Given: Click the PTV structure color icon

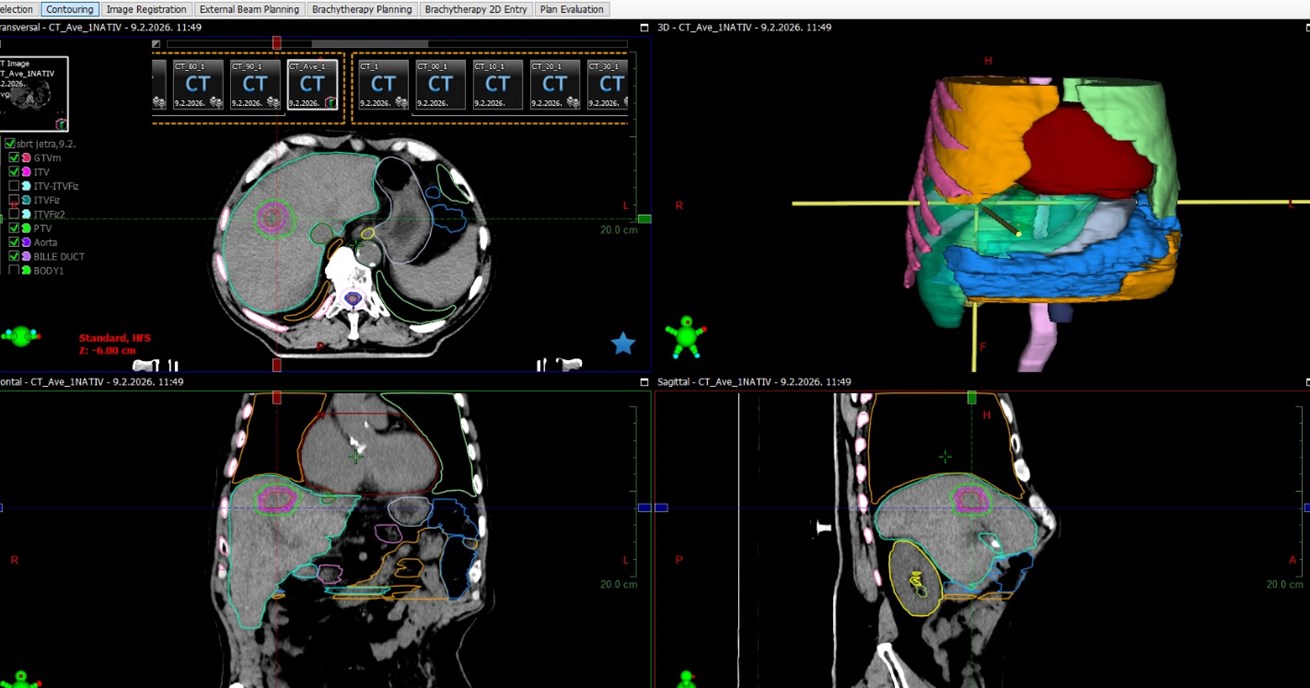Looking at the screenshot, I should [x=26, y=228].
